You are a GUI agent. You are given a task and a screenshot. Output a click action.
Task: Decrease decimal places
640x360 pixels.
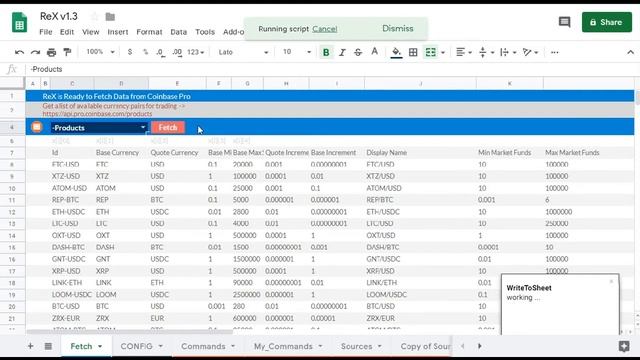[160, 52]
